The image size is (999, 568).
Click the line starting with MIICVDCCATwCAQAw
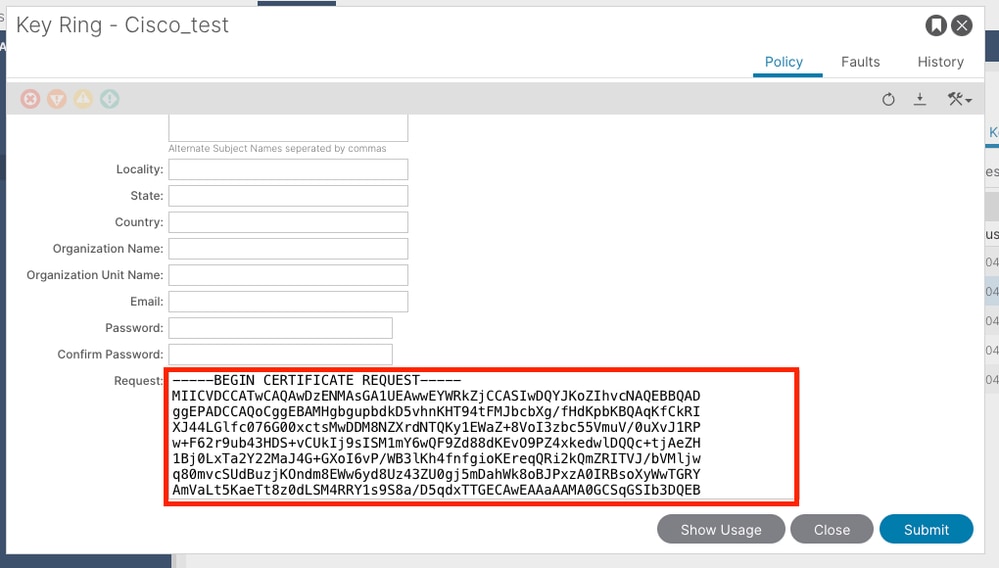(x=436, y=396)
